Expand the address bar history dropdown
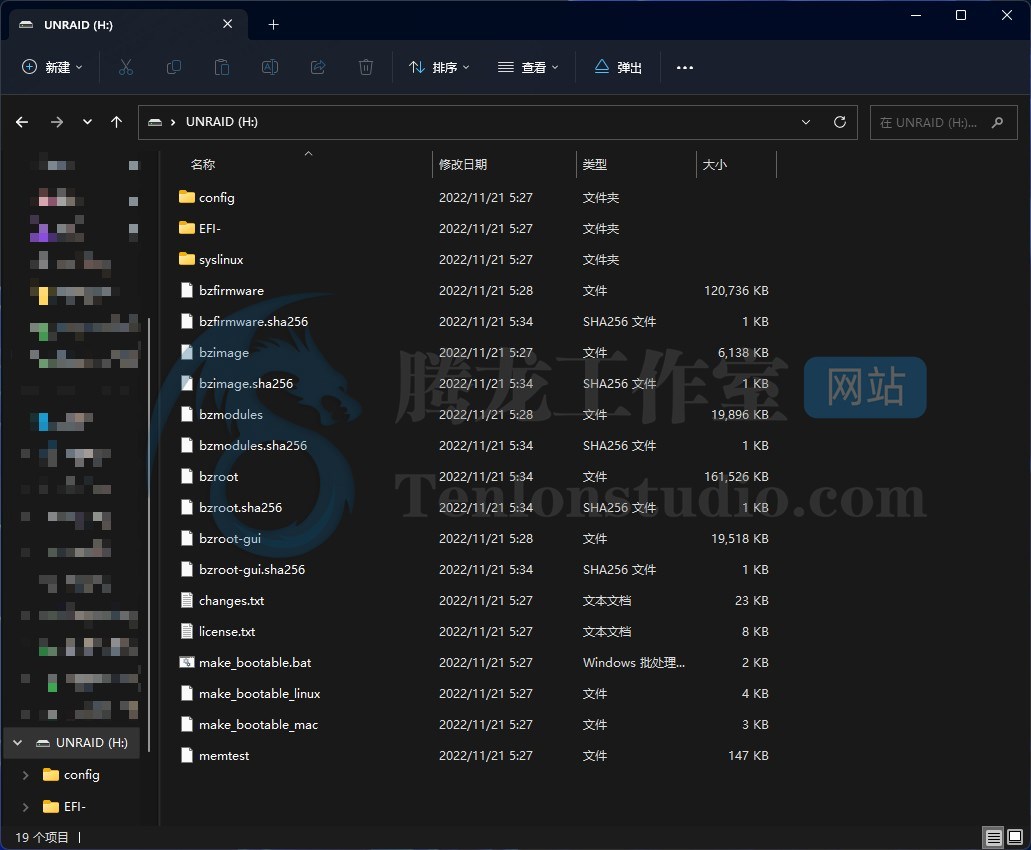 (x=805, y=122)
